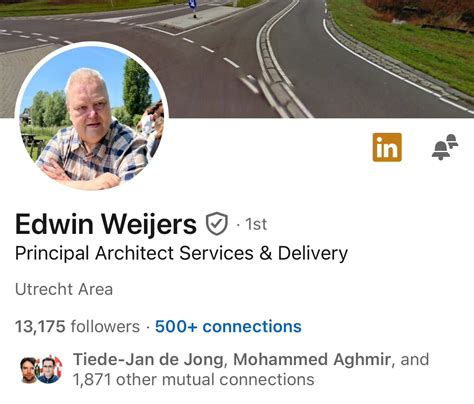Click the second mutual connection avatar with glasses
474x404 pixels.
(49, 370)
